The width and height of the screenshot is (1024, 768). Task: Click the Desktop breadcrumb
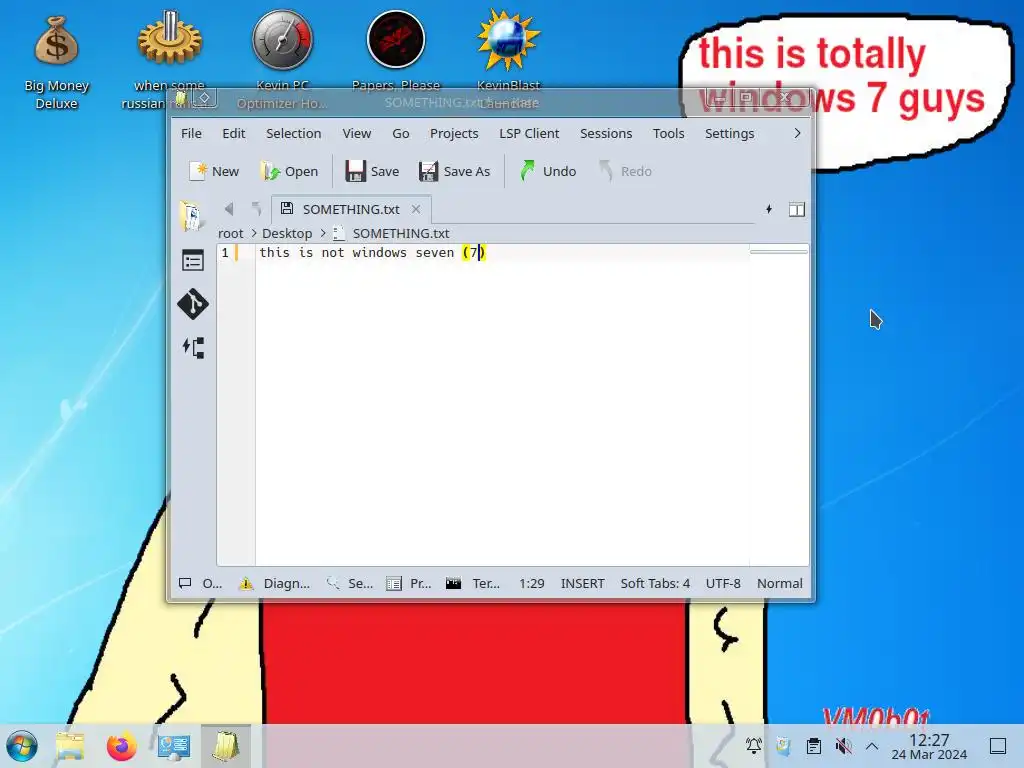[287, 233]
